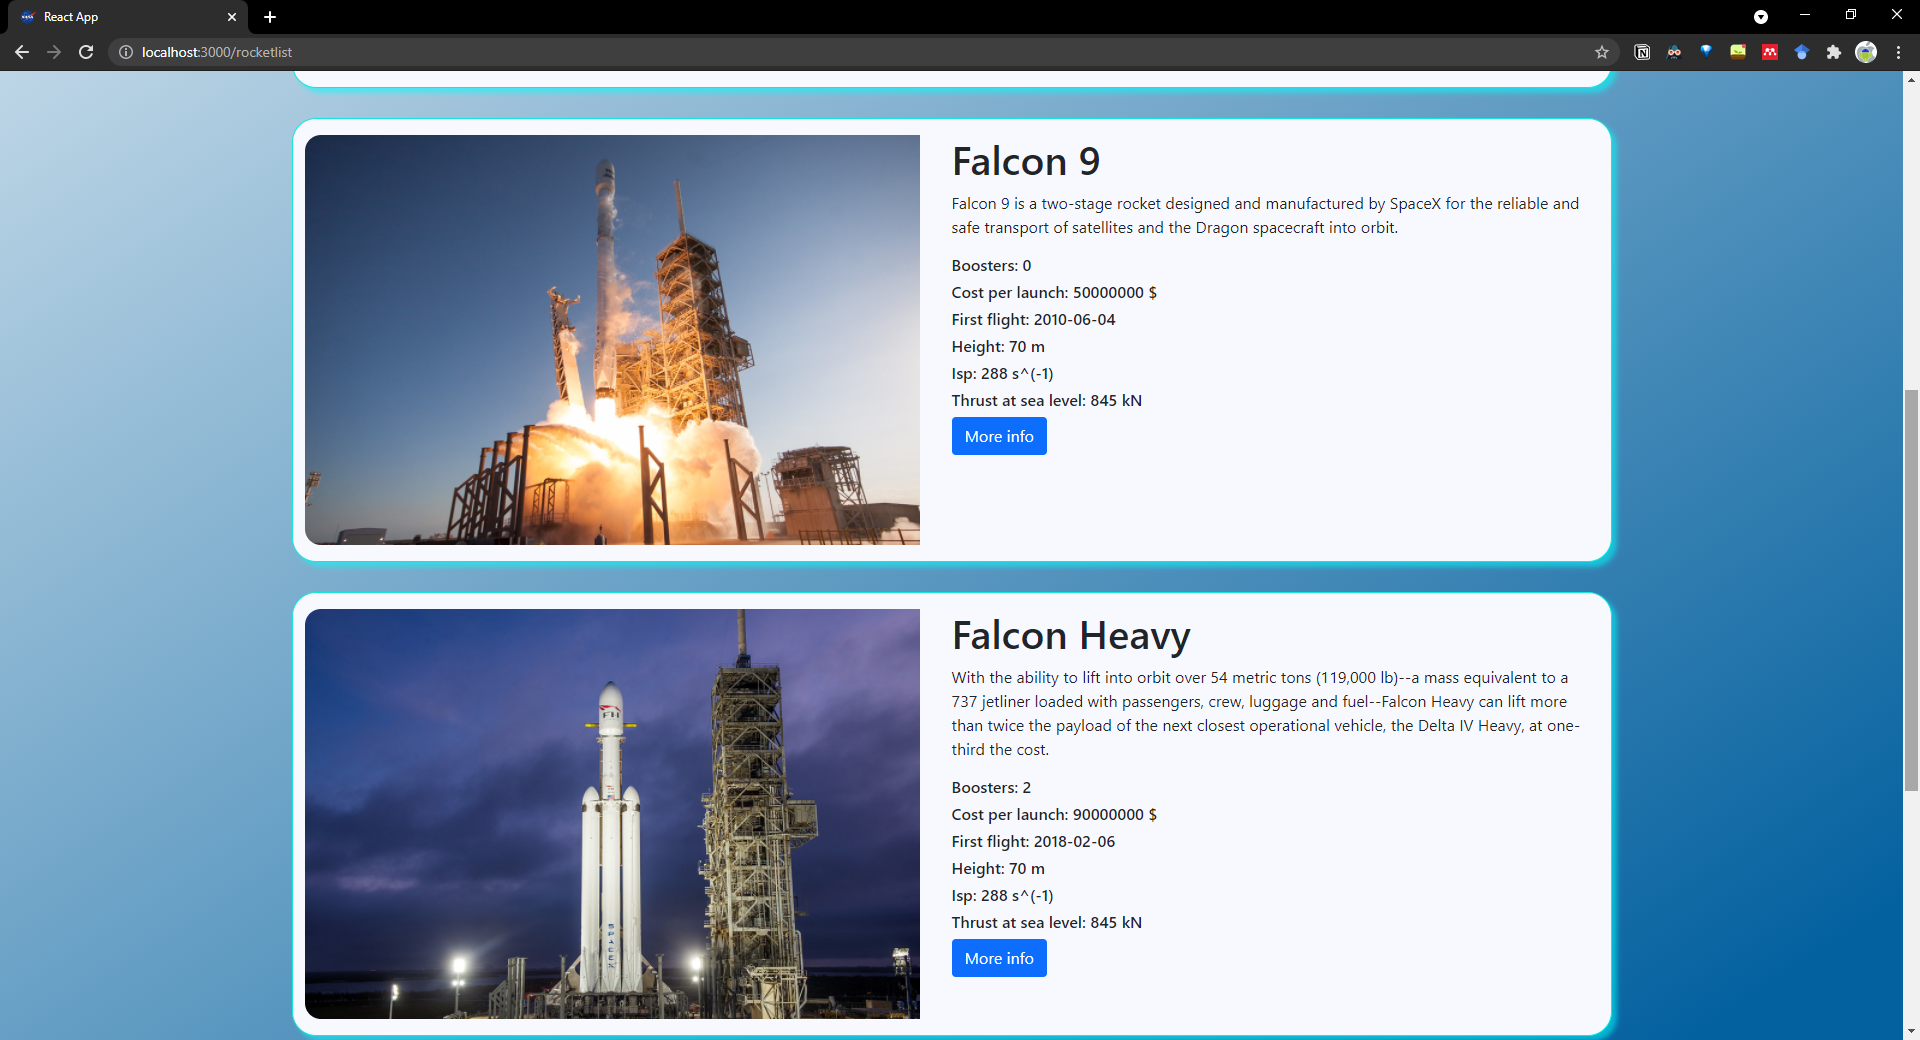Bookmark this page with the star icon
Screen dimensions: 1920x1040
[x=1602, y=52]
